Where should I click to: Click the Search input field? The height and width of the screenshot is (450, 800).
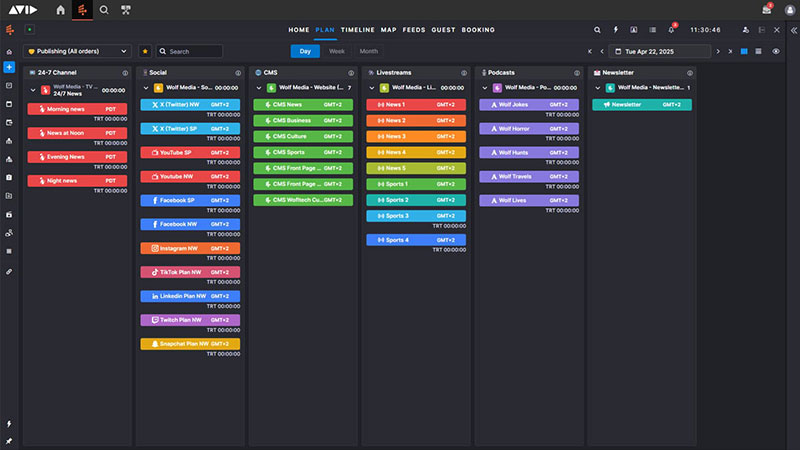[190, 51]
